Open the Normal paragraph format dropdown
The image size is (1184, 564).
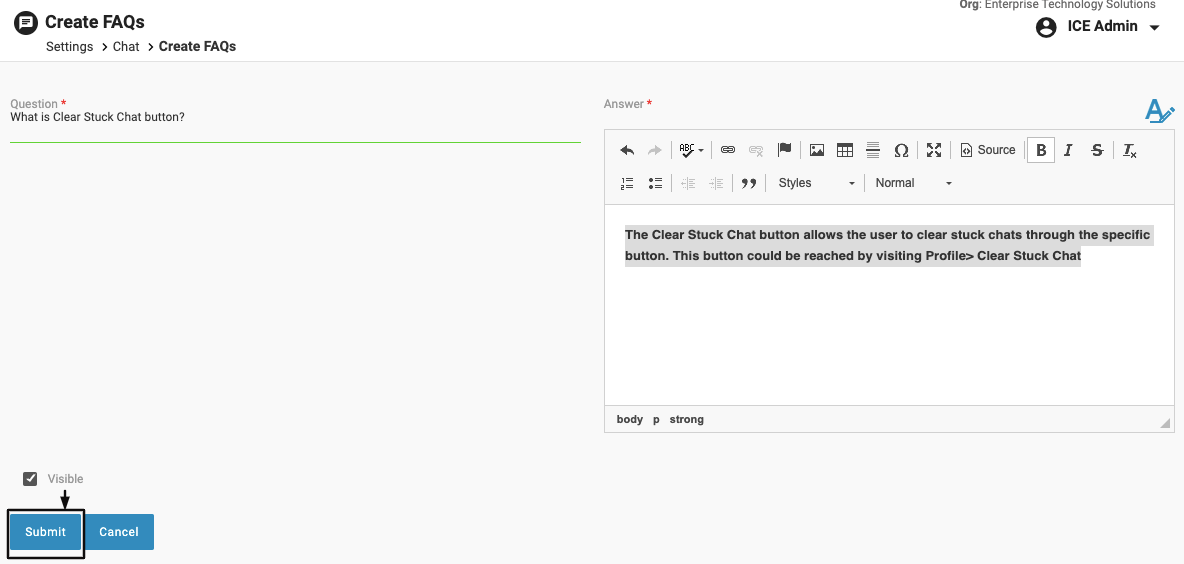pyautogui.click(x=913, y=183)
